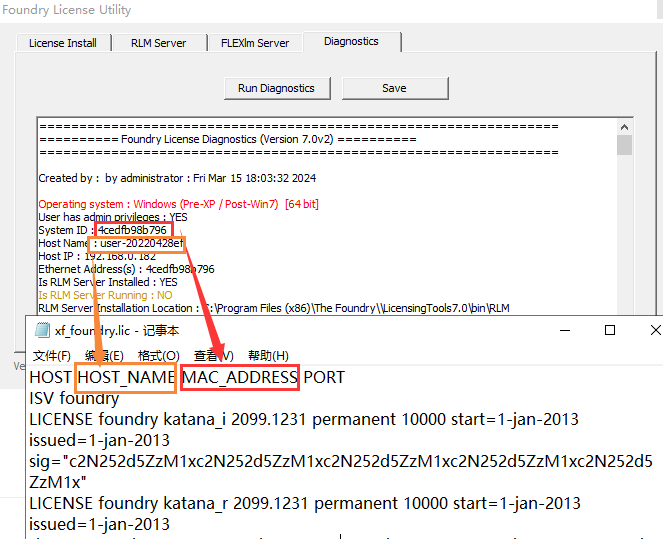Select the Diagnostics tab
Screen dimensions: 663x539
[351, 41]
